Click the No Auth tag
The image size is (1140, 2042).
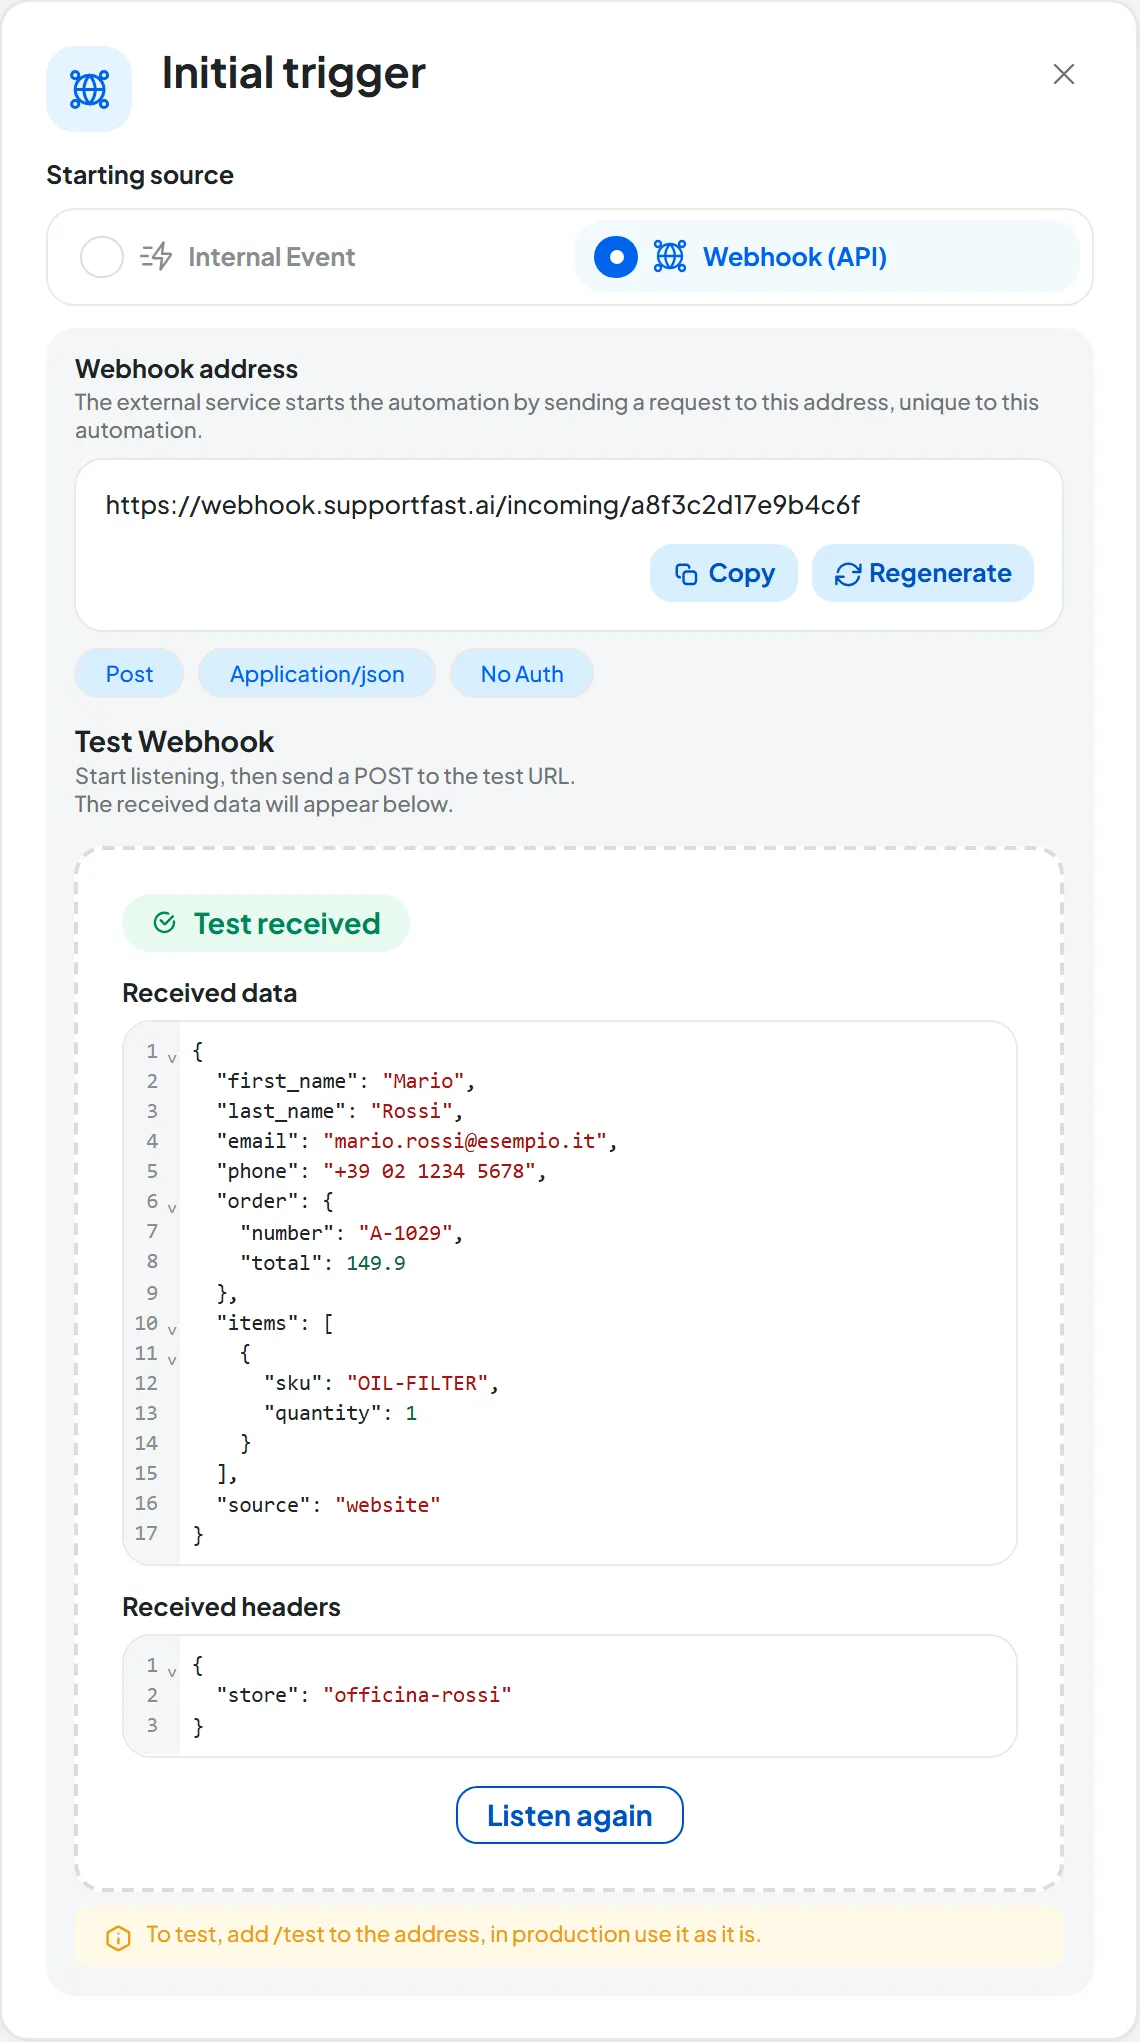(522, 674)
